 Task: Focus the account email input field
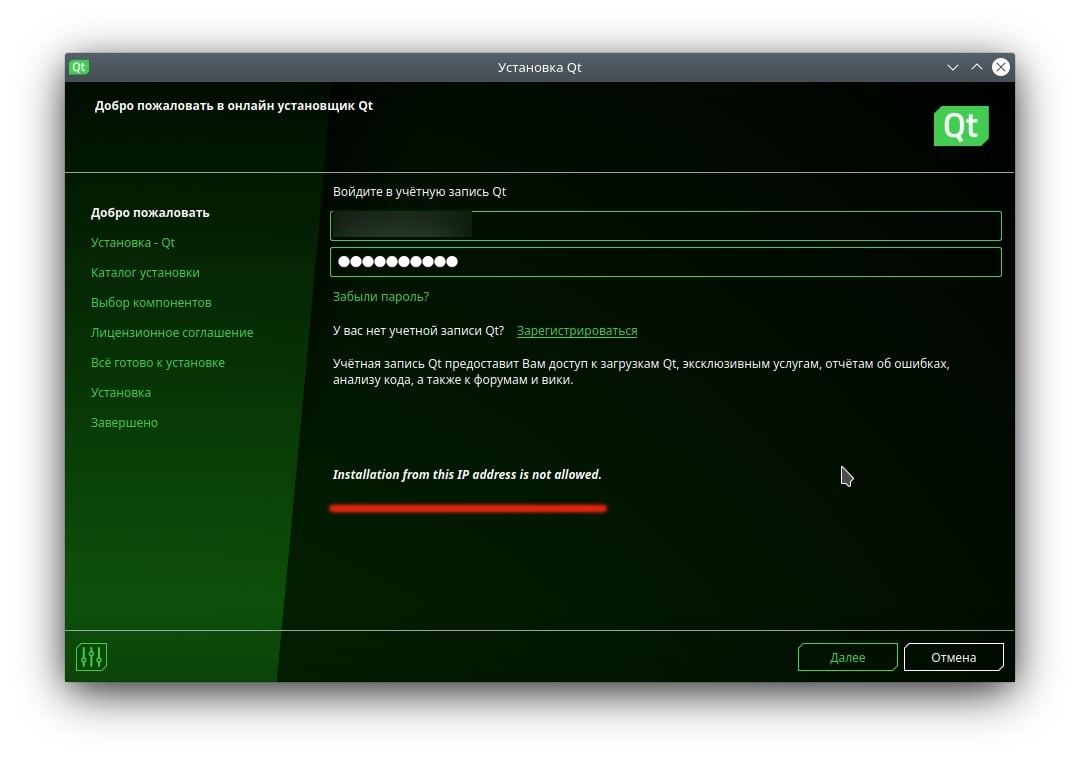(x=665, y=226)
